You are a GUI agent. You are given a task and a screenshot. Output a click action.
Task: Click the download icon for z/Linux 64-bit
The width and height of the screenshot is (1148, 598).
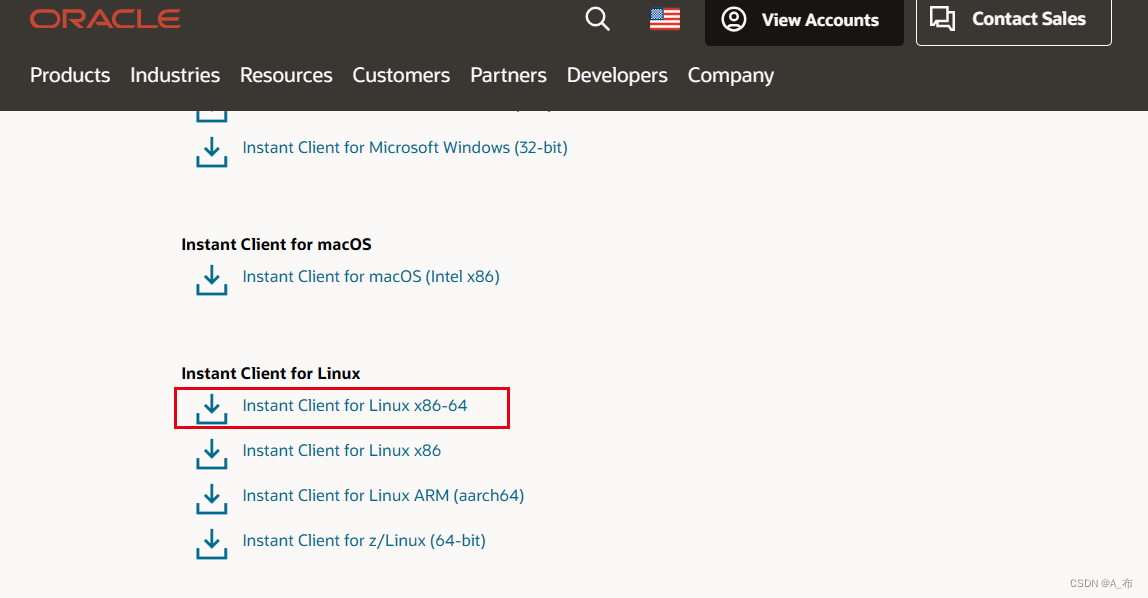[x=211, y=543]
